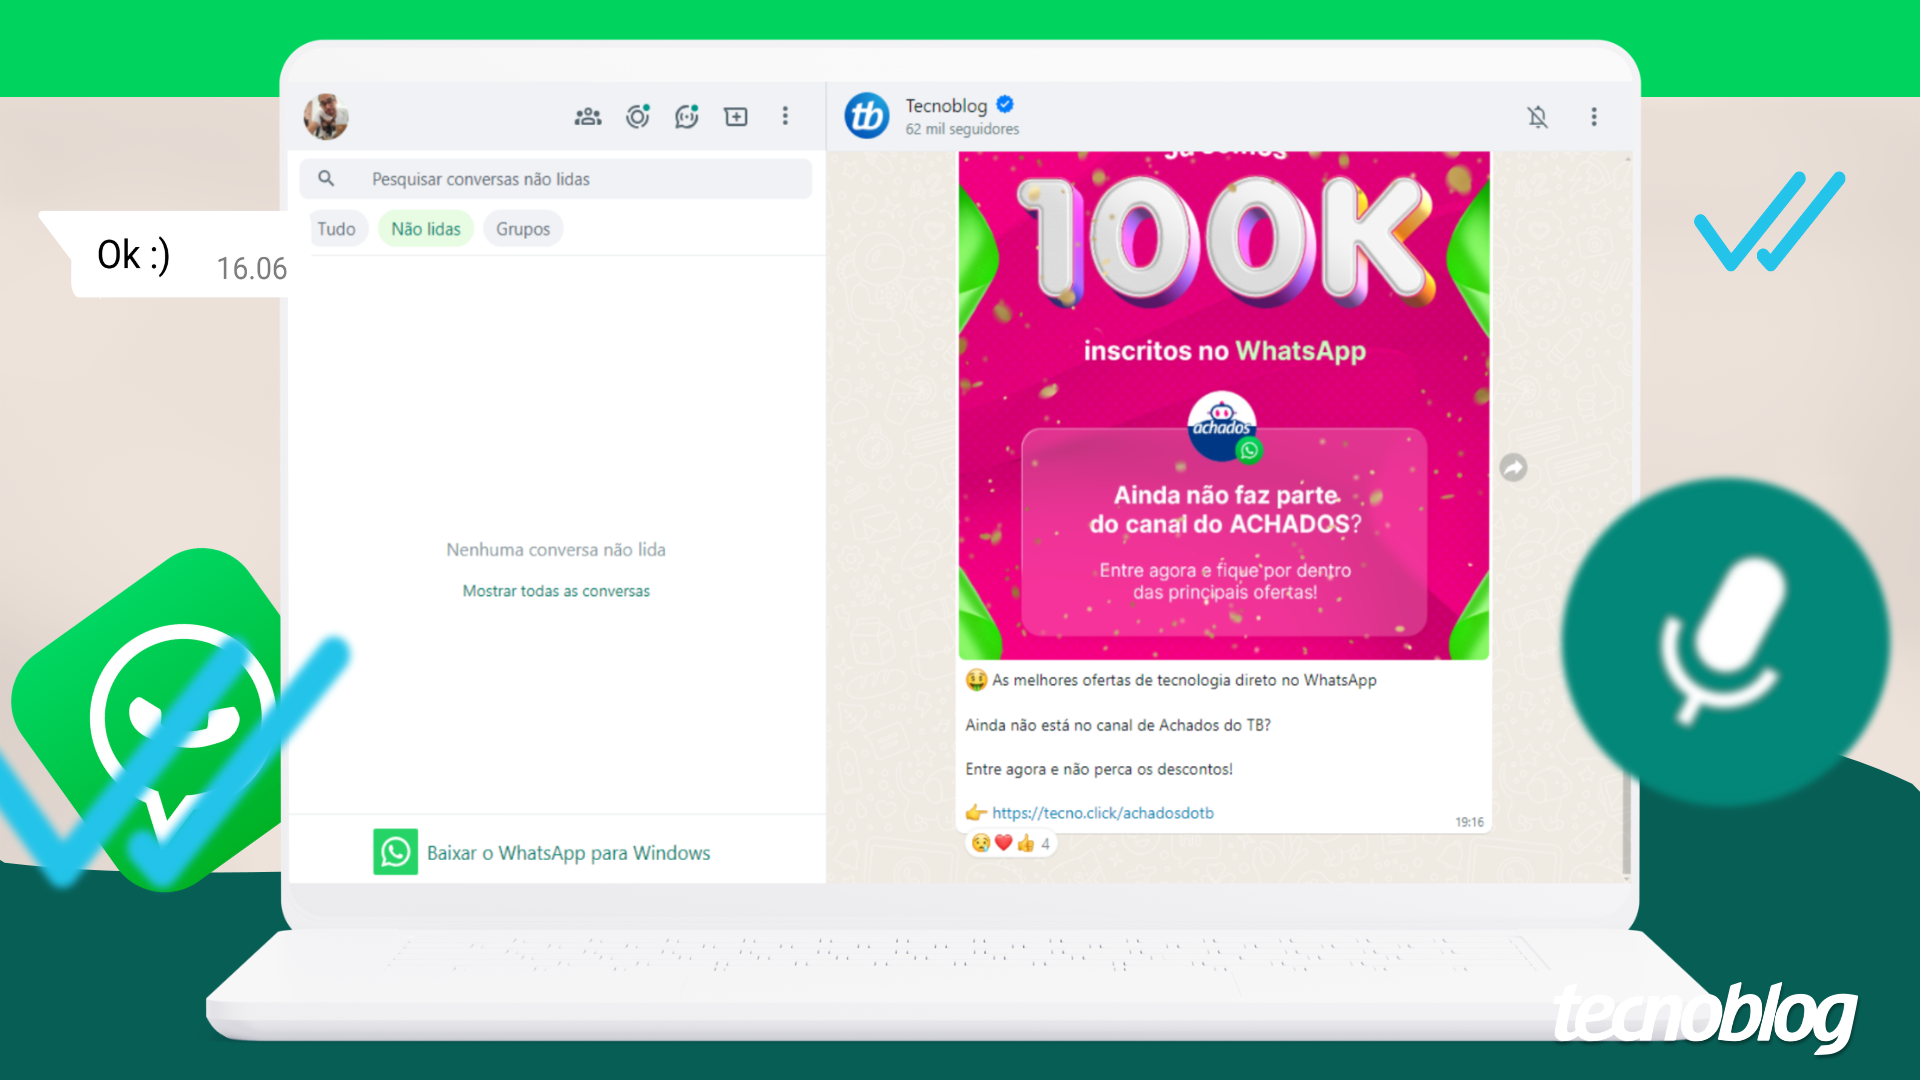1920x1080 pixels.
Task: Open the sidebar three-dot menu
Action: 785,116
